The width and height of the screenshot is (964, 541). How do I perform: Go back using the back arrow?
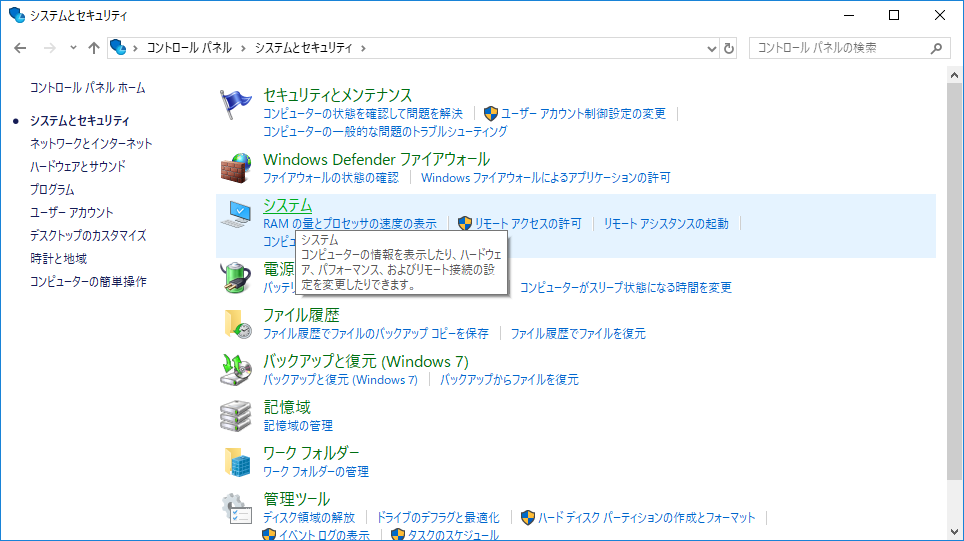click(x=20, y=48)
